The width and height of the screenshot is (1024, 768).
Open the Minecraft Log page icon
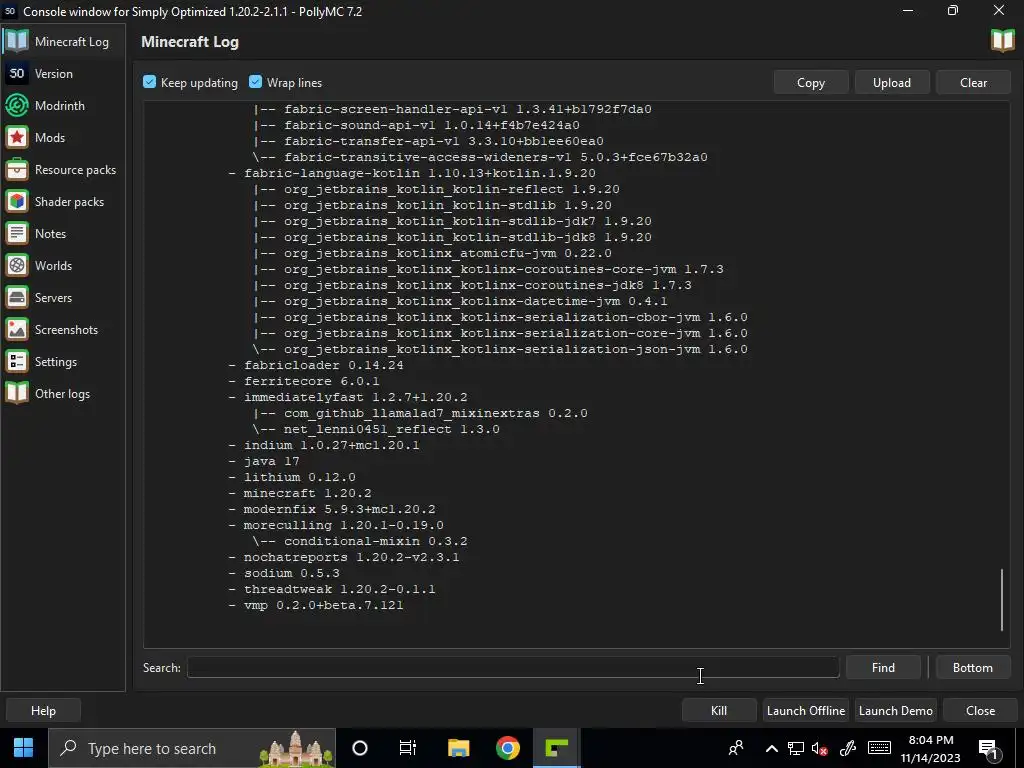(x=17, y=41)
